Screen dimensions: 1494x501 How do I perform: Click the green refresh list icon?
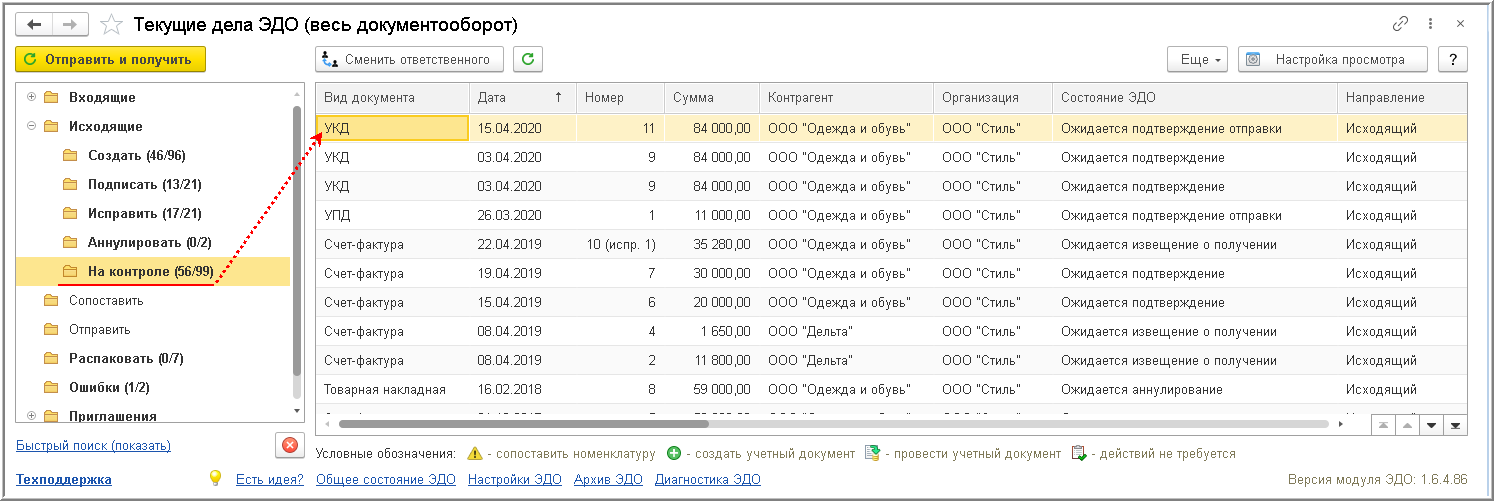(528, 60)
